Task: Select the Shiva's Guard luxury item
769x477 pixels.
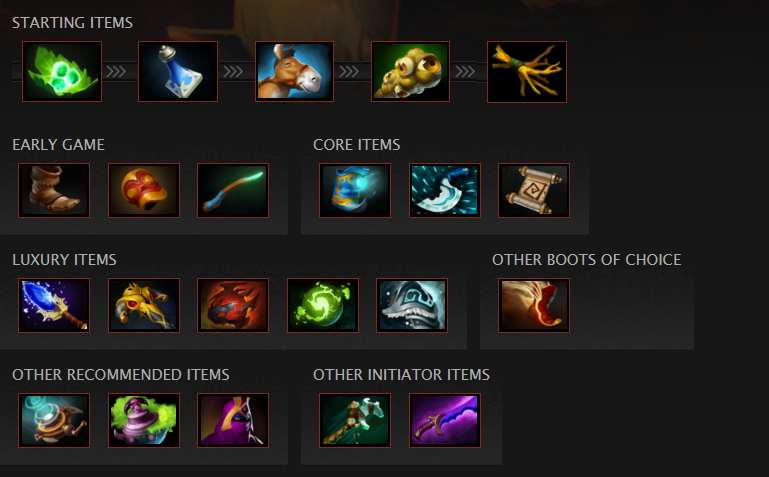Action: pyautogui.click(x=412, y=305)
